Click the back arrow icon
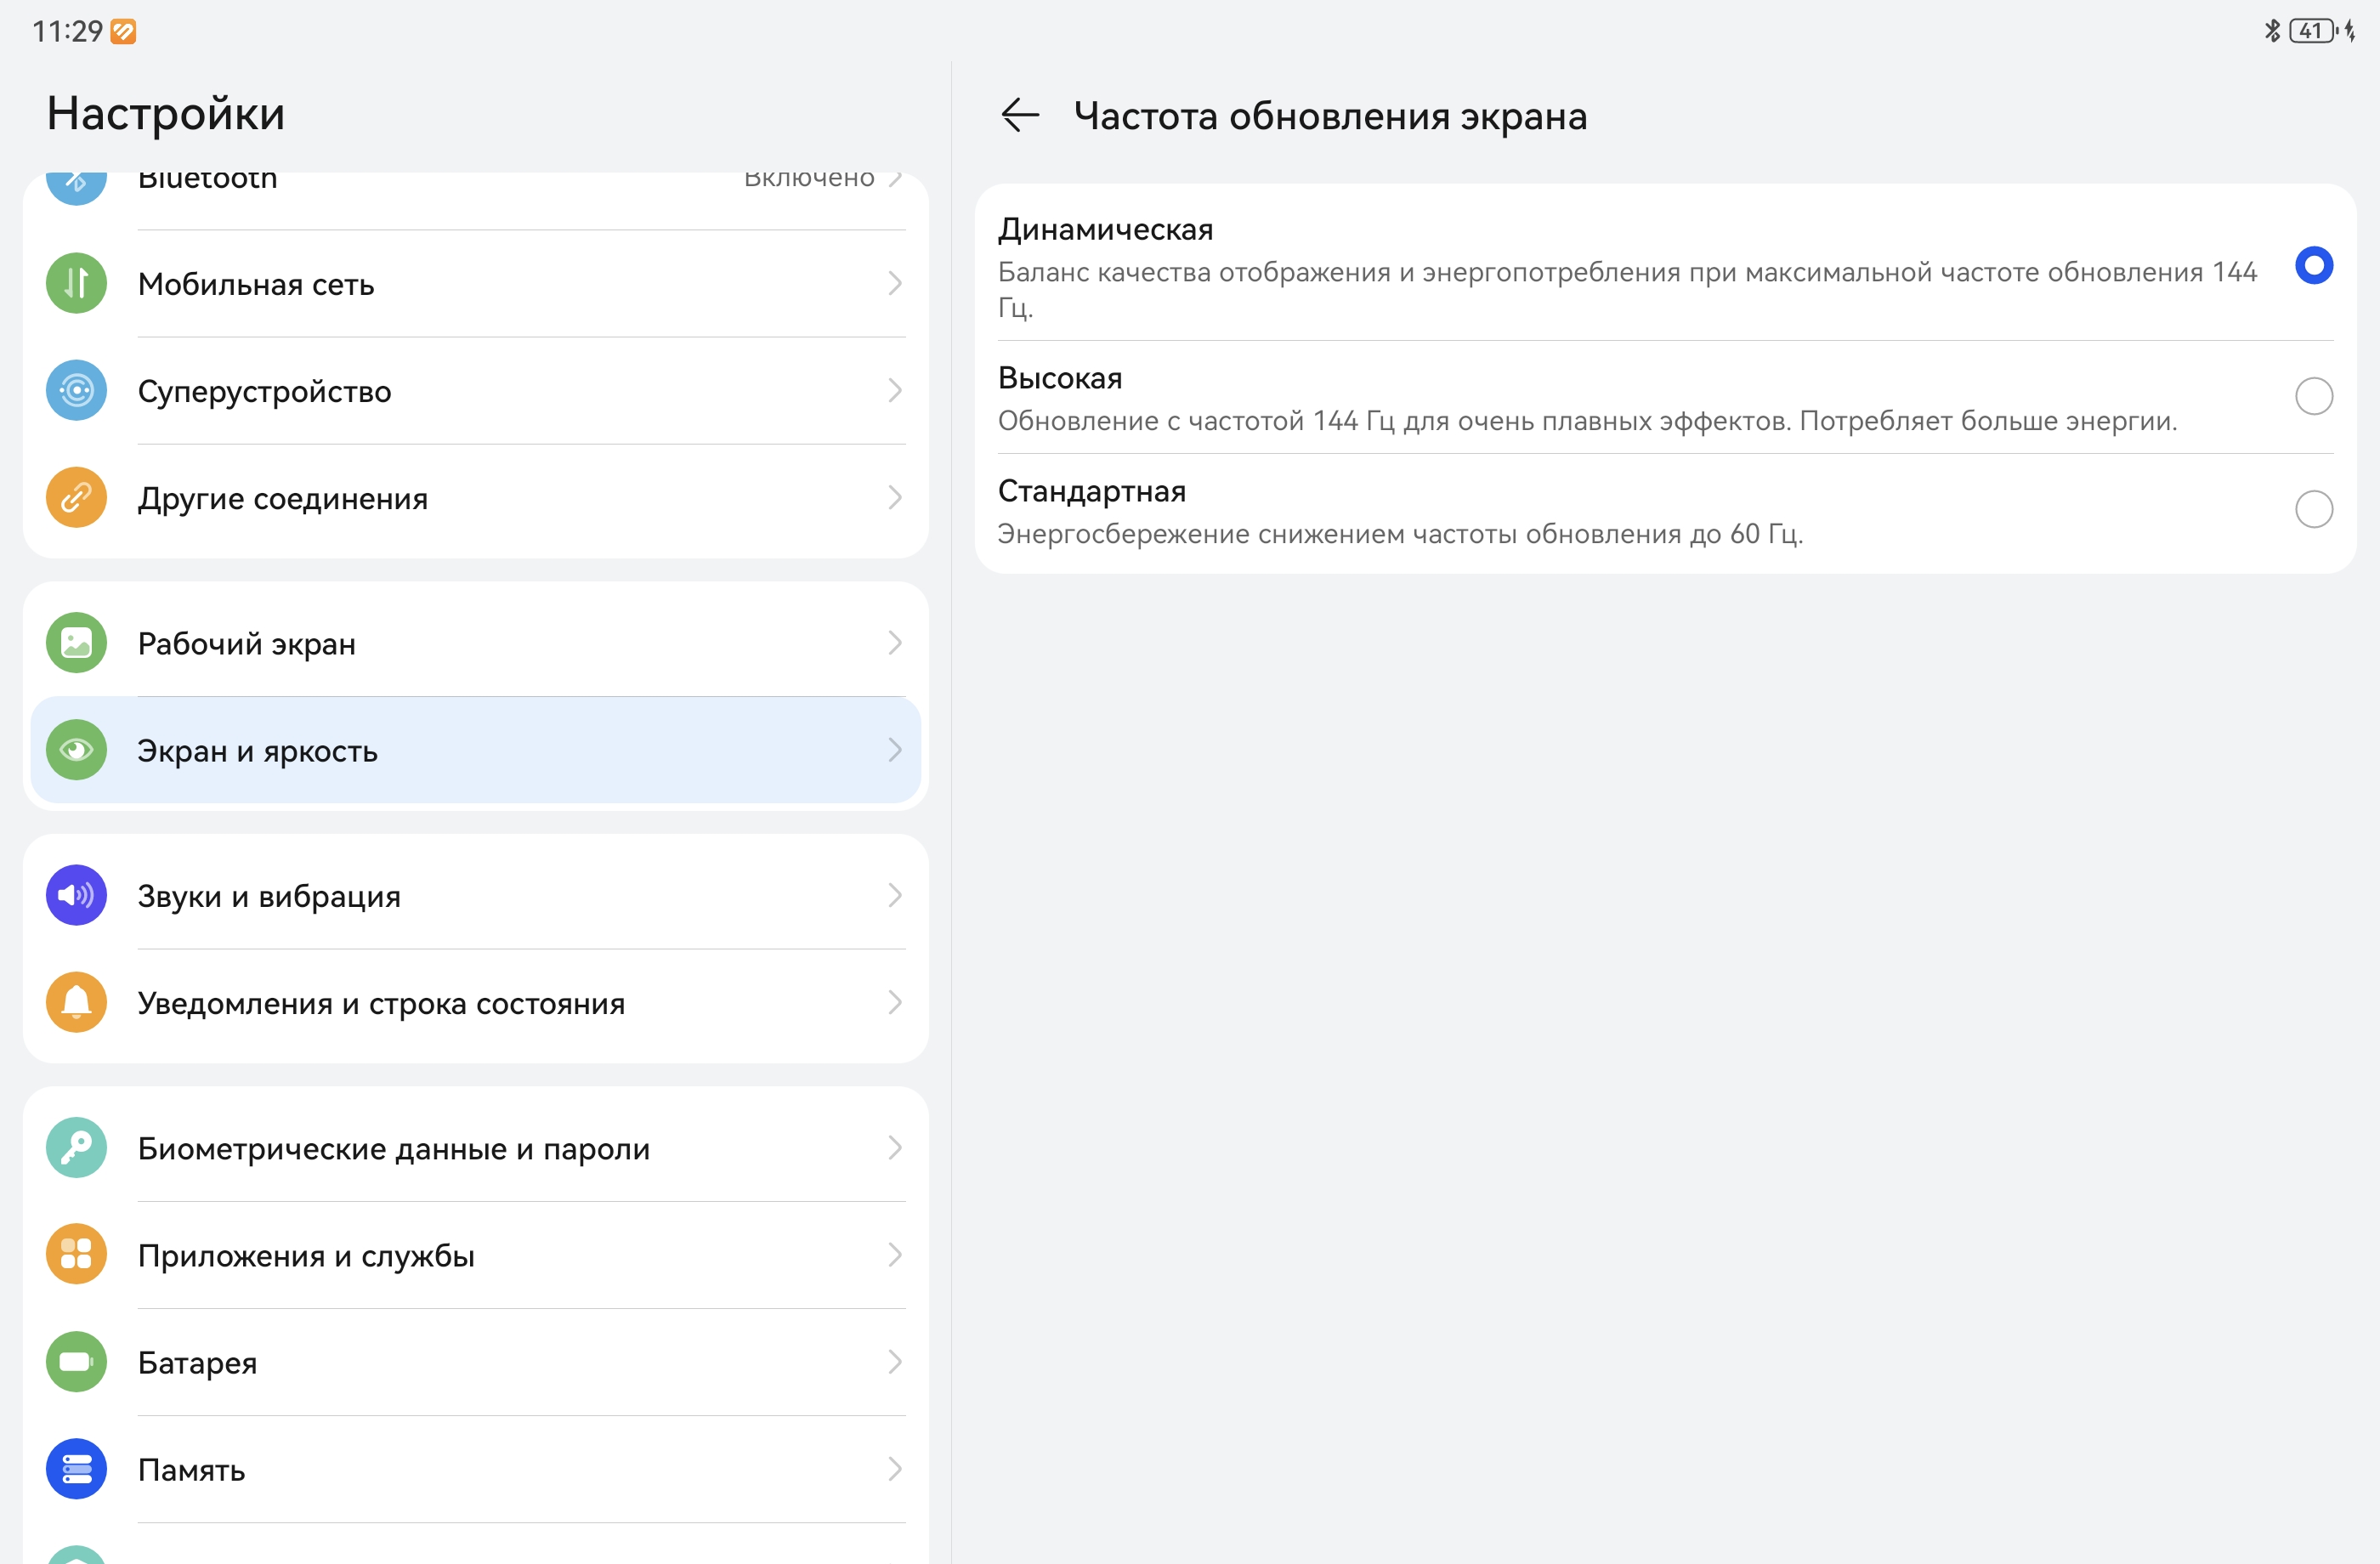 [1019, 115]
